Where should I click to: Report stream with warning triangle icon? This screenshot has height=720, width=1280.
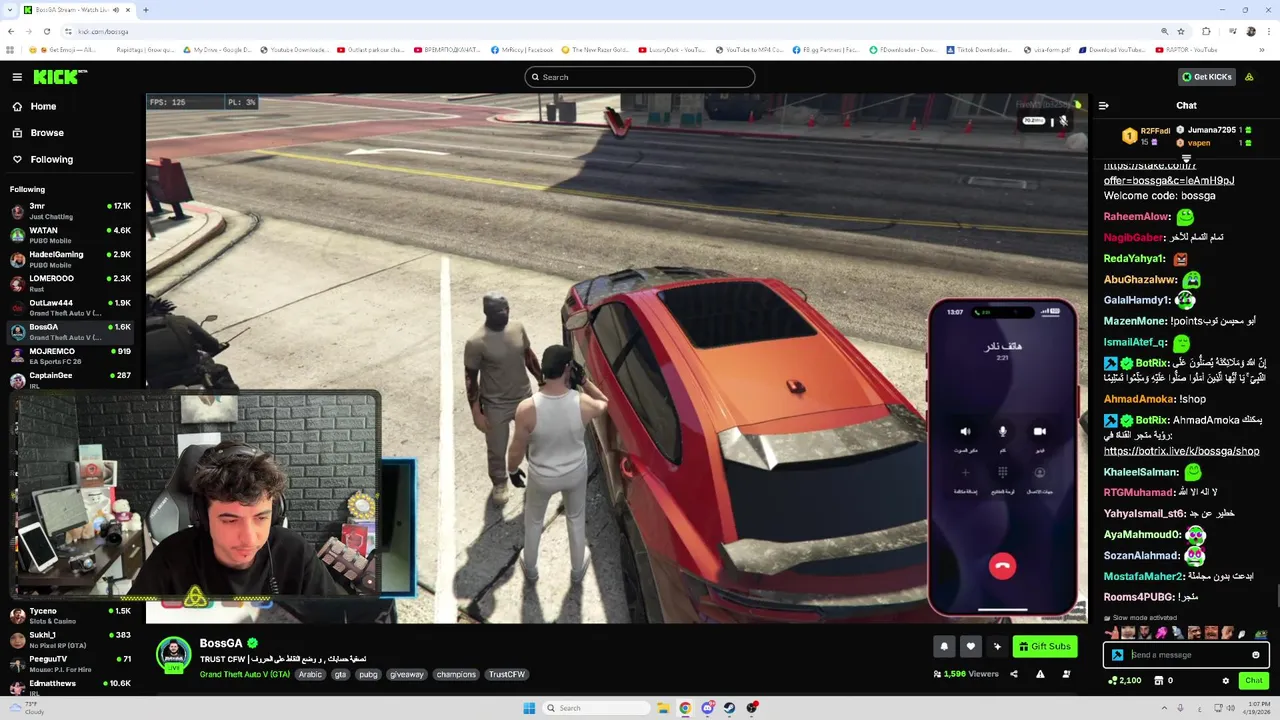pyautogui.click(x=1040, y=674)
